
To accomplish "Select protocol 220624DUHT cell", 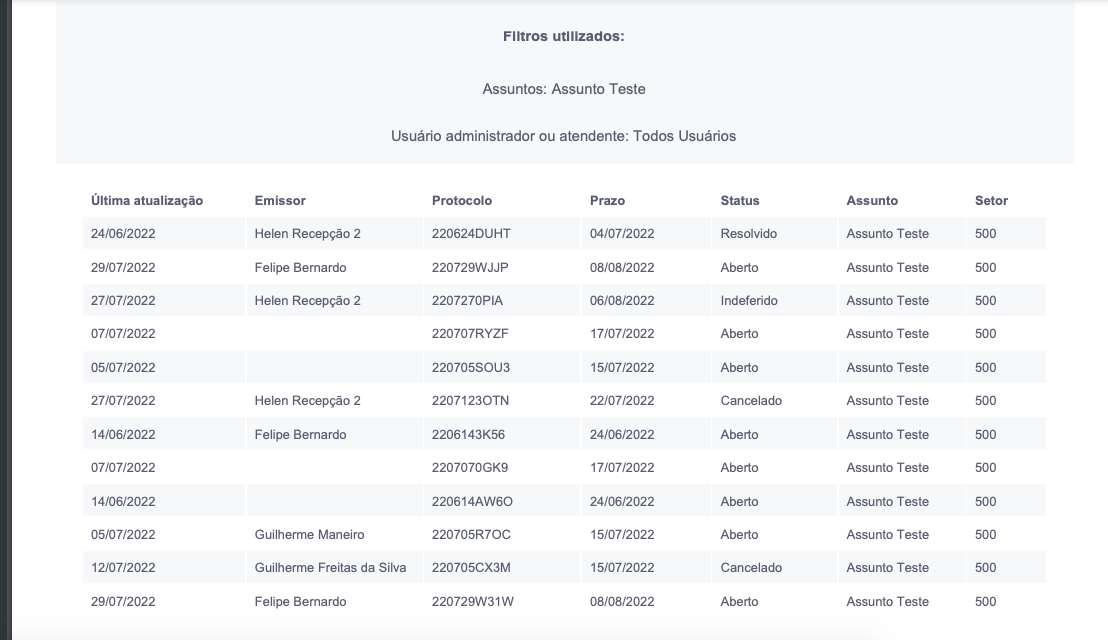I will [x=471, y=234].
